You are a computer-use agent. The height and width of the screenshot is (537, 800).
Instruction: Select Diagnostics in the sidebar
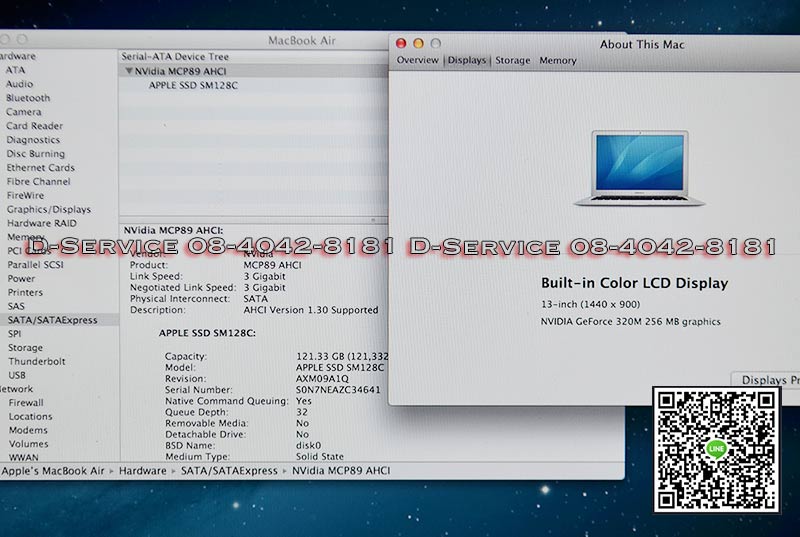pos(33,140)
